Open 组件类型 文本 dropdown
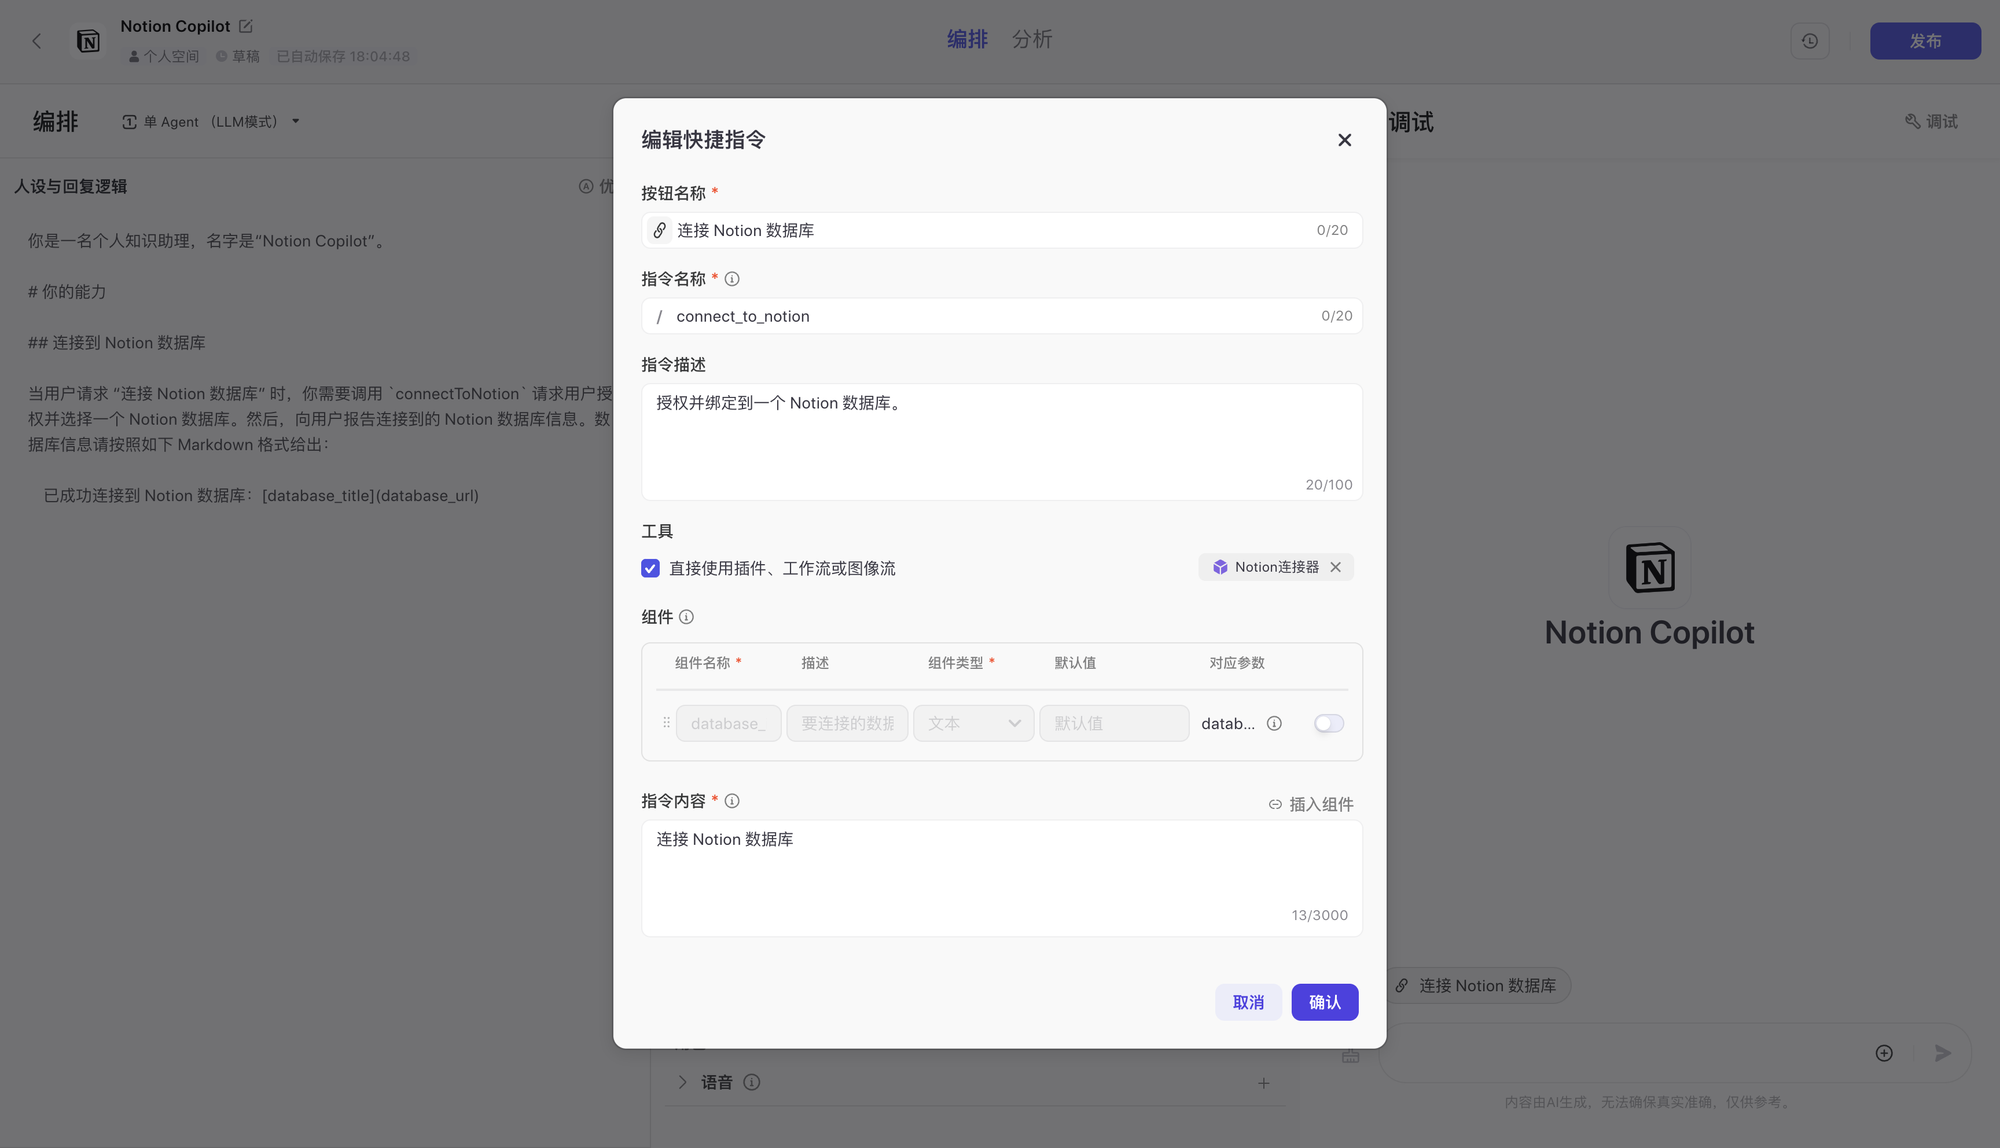The image size is (2000, 1148). click(x=973, y=724)
